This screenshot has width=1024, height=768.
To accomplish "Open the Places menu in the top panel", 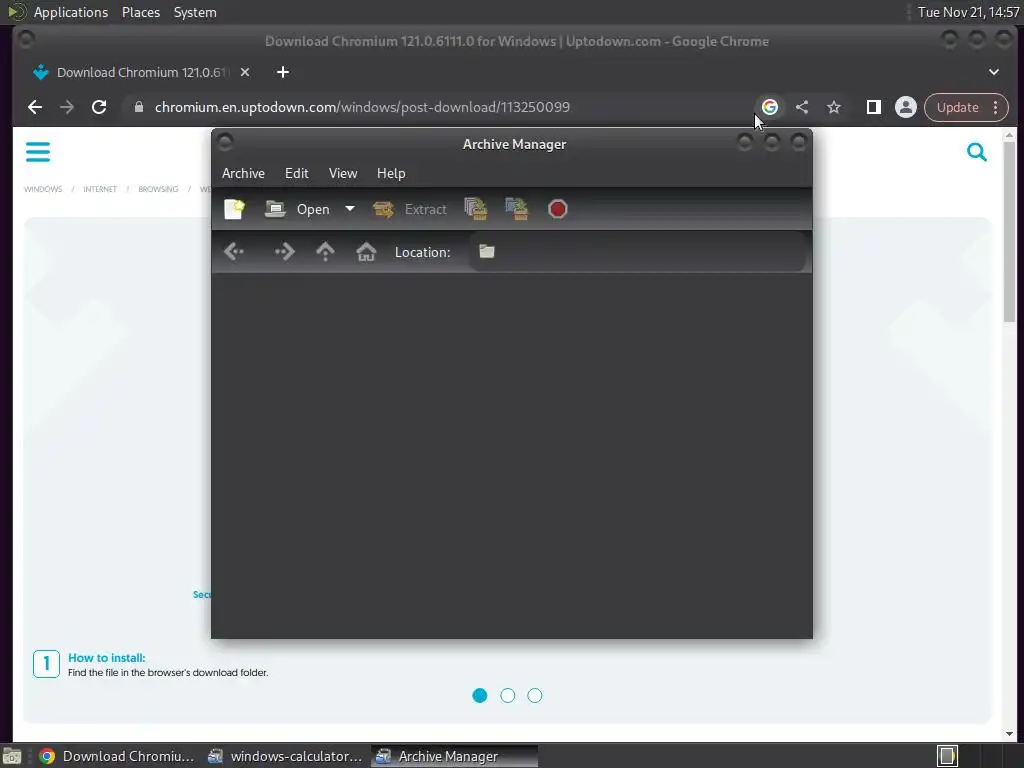I will [x=140, y=12].
